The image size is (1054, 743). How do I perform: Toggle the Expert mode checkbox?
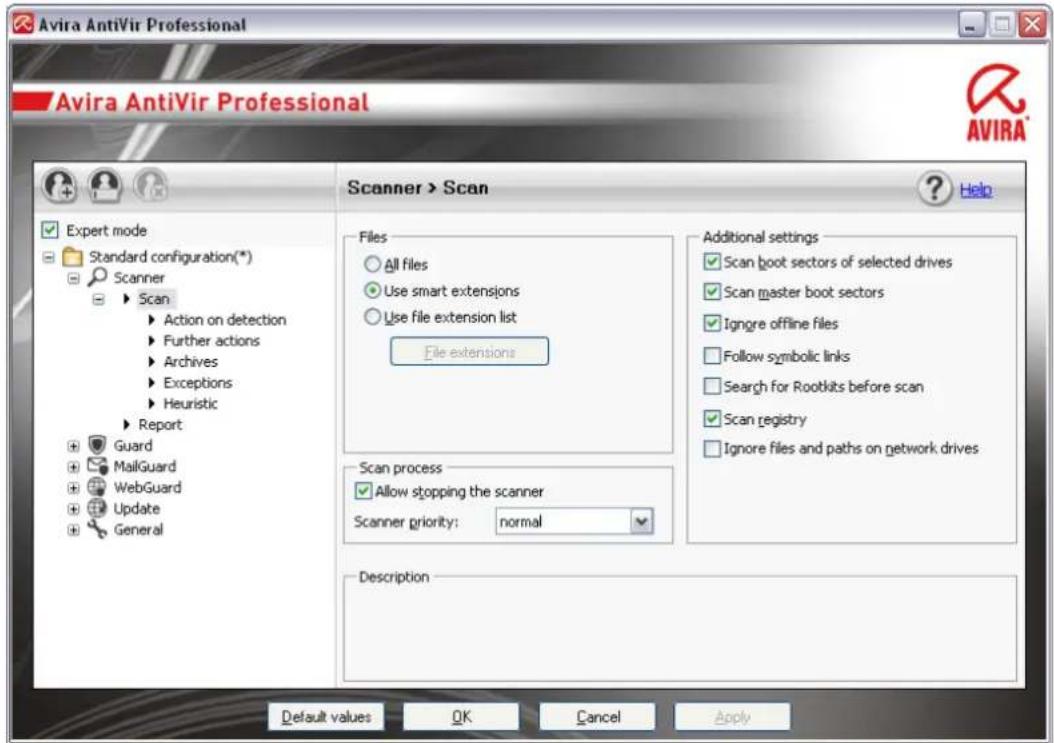50,230
